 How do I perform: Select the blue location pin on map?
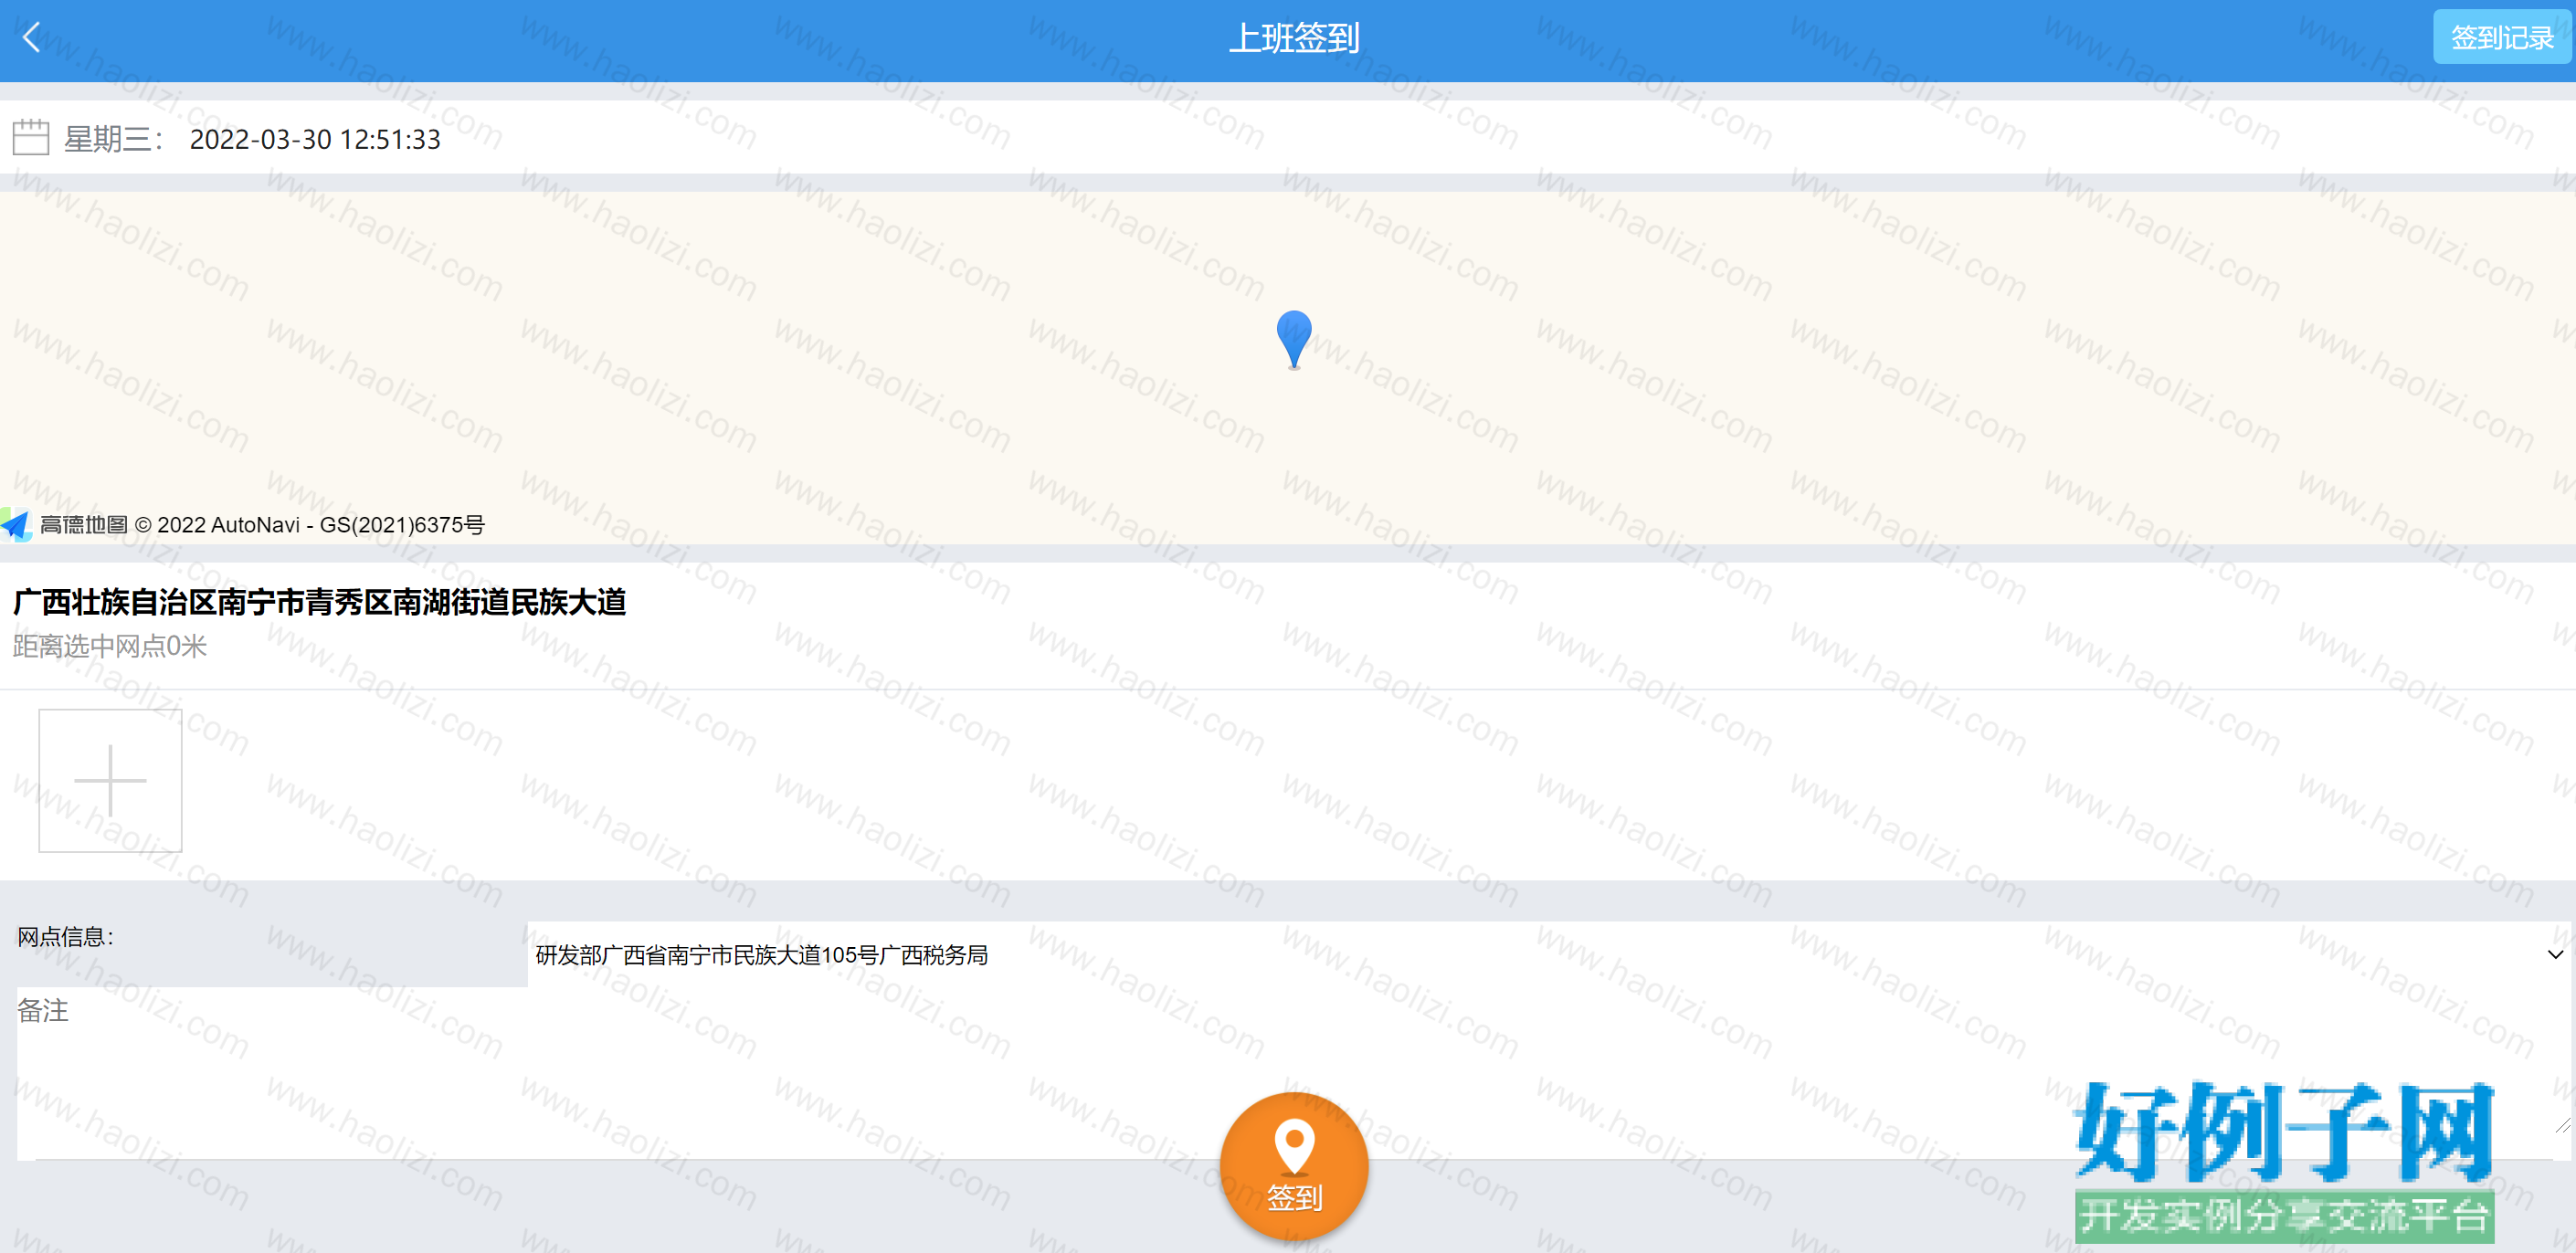click(x=1294, y=340)
